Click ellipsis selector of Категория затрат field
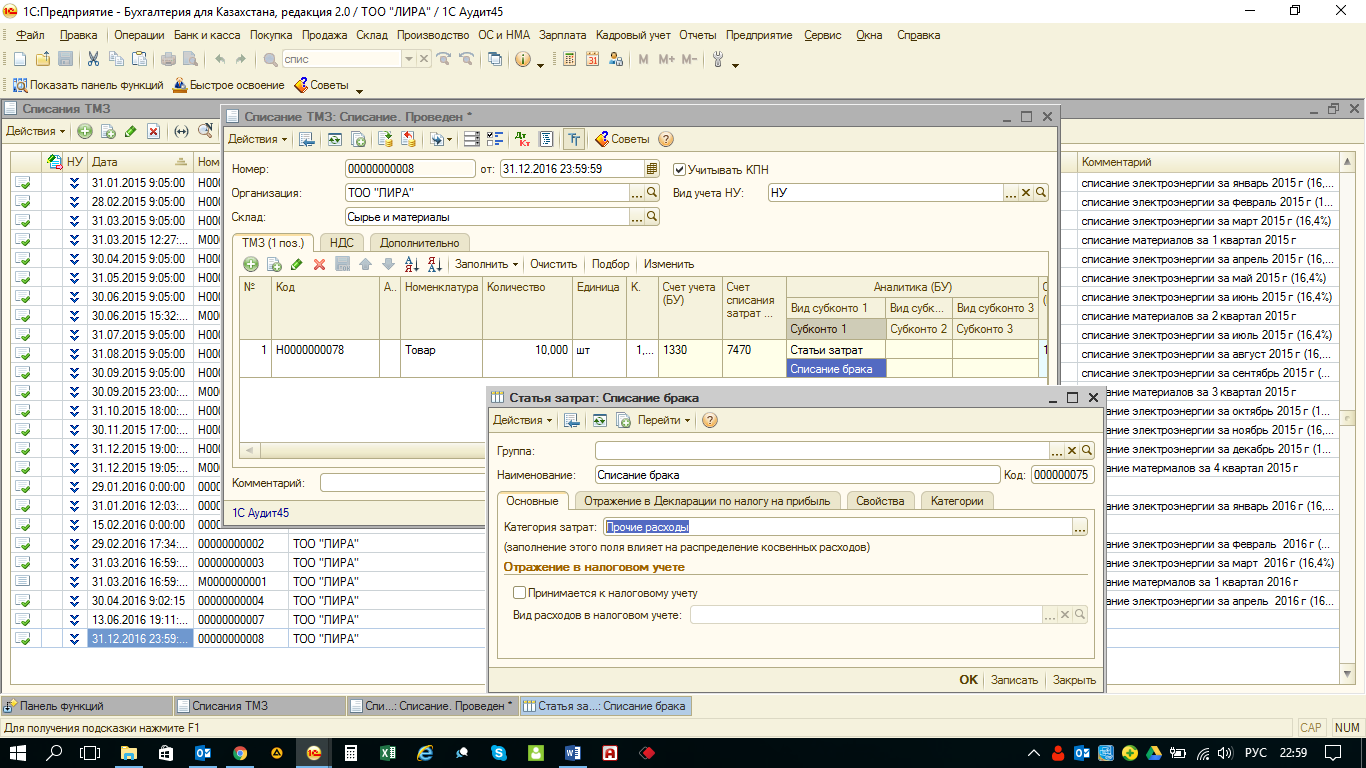The width and height of the screenshot is (1366, 768). (1079, 527)
